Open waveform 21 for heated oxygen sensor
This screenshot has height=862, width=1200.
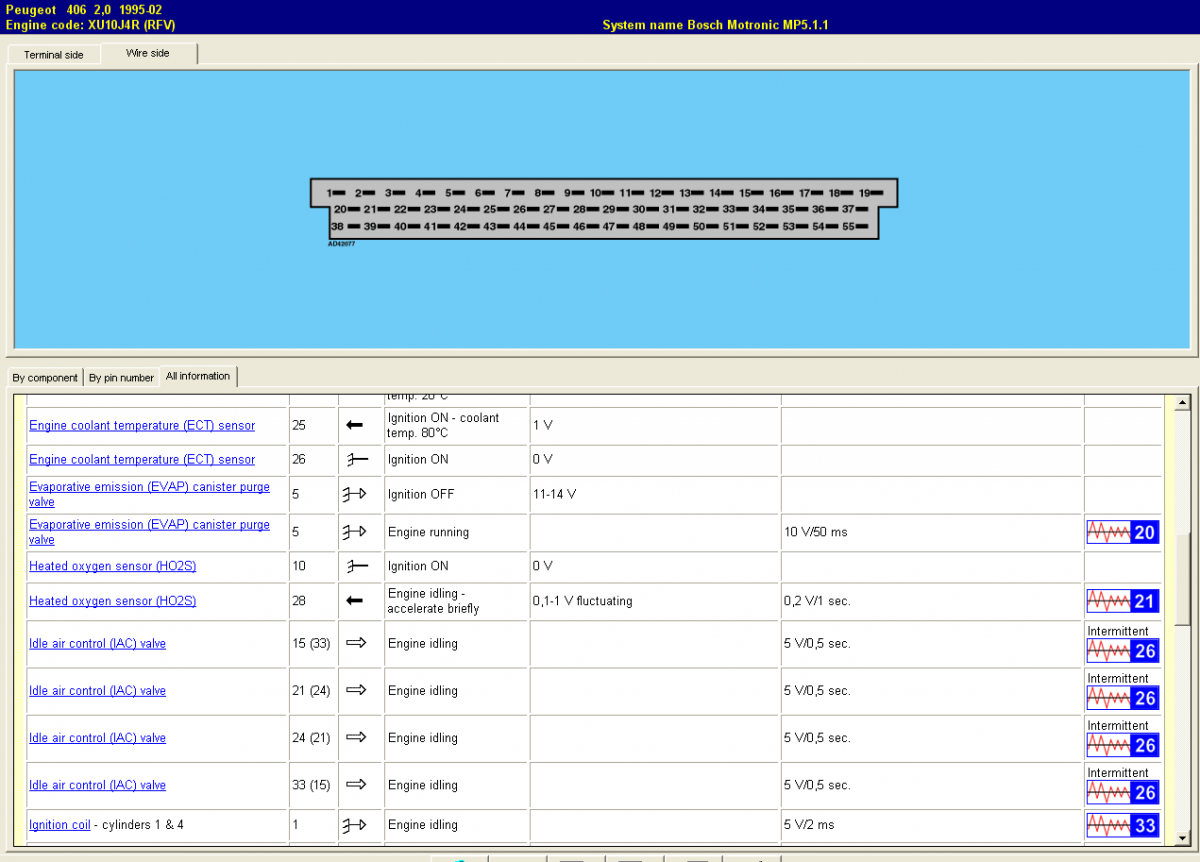(1122, 601)
